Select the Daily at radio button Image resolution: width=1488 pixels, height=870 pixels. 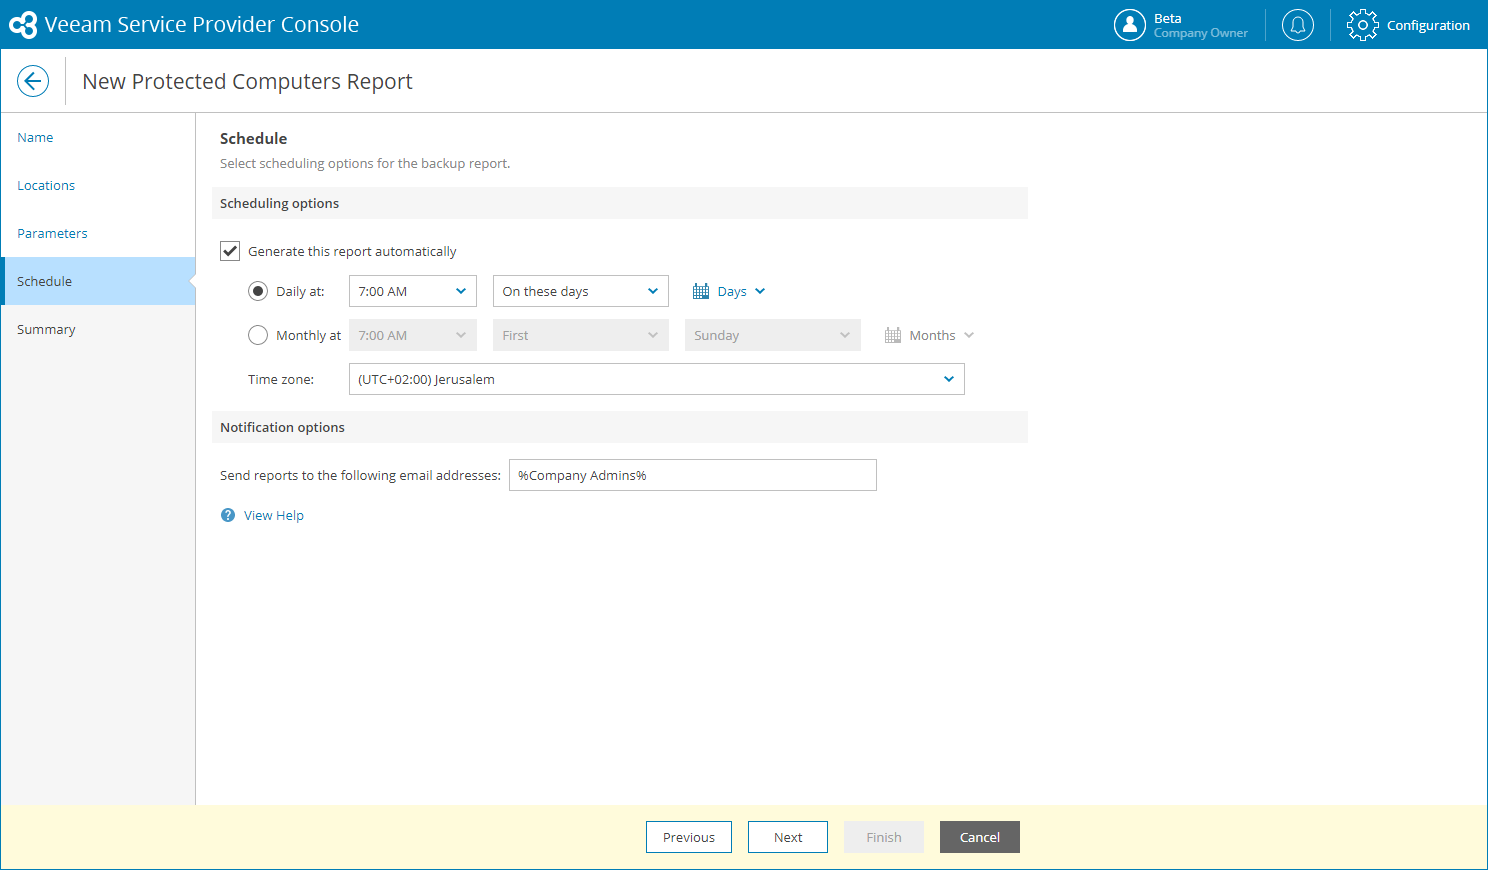pyautogui.click(x=258, y=291)
